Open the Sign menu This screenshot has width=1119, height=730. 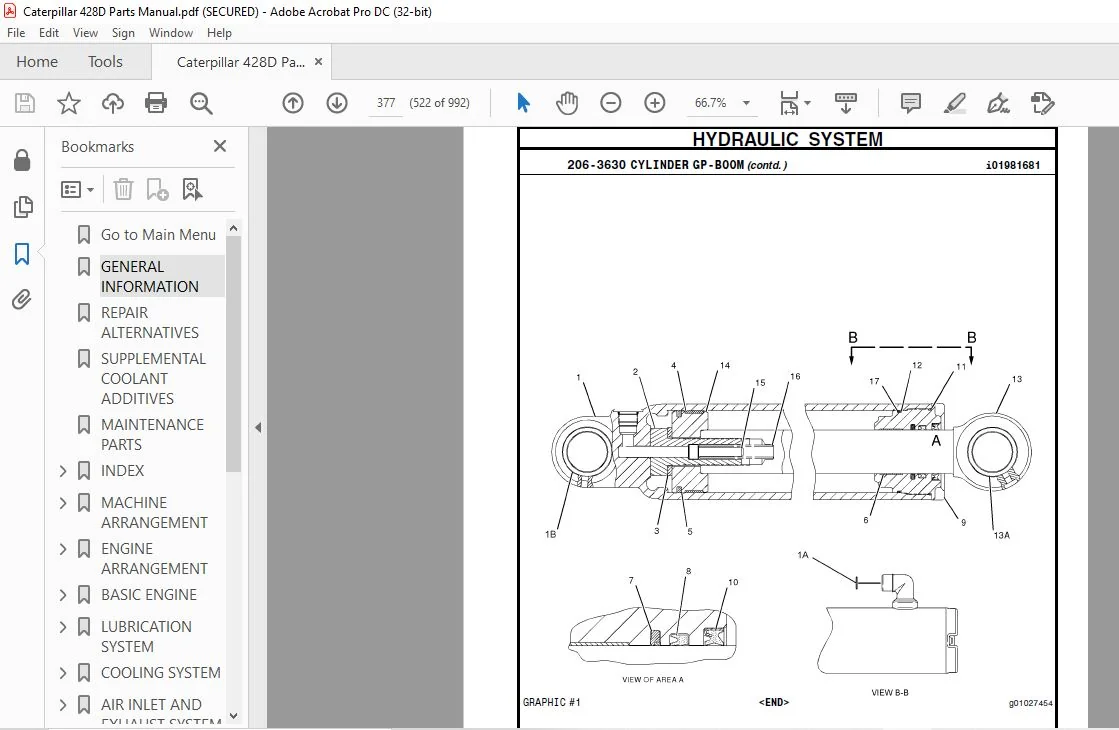[x=123, y=33]
